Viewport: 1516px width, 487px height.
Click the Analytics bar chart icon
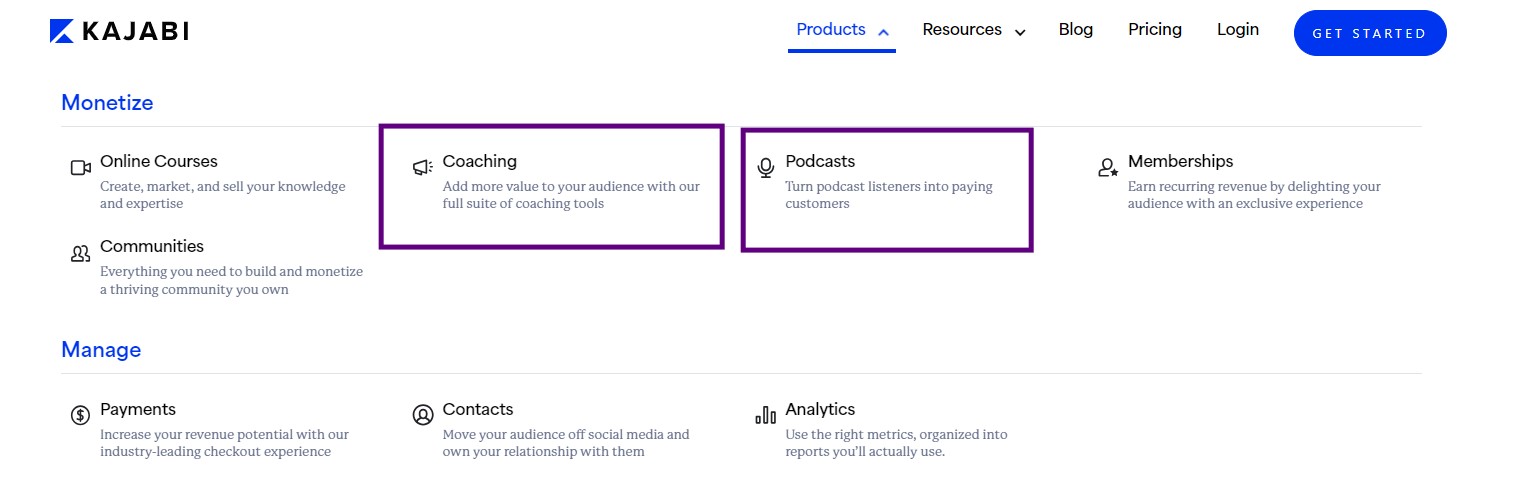[765, 415]
